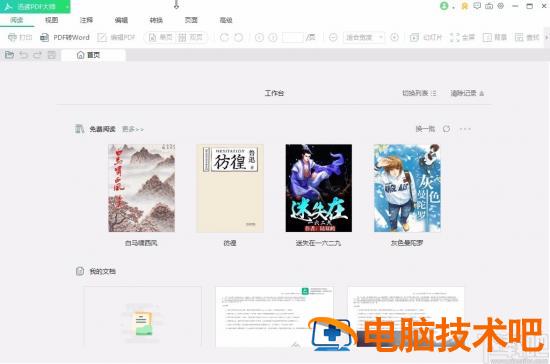Open the 注释 menu tab
Image resolution: width=550 pixels, height=364 pixels.
(86, 20)
